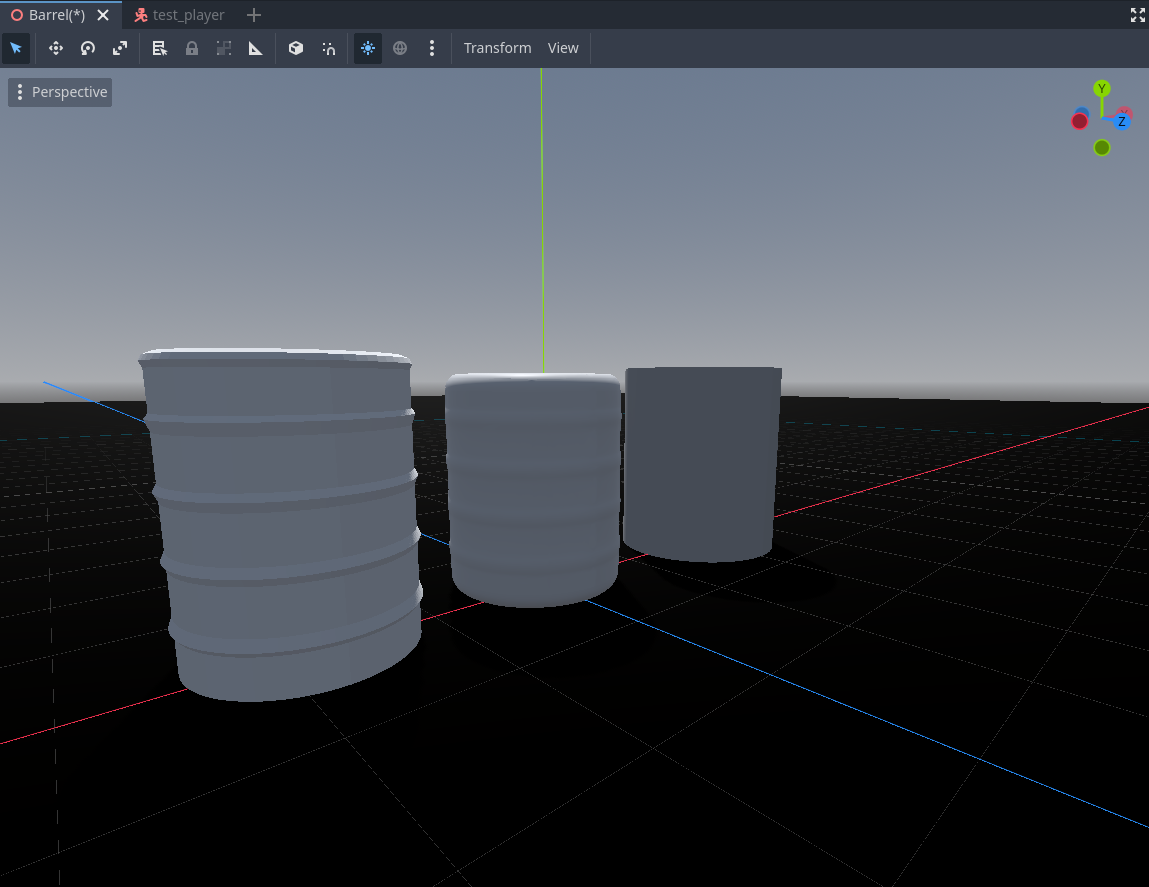The width and height of the screenshot is (1149, 887).
Task: Open the list selectable nodes tool
Action: tap(159, 48)
